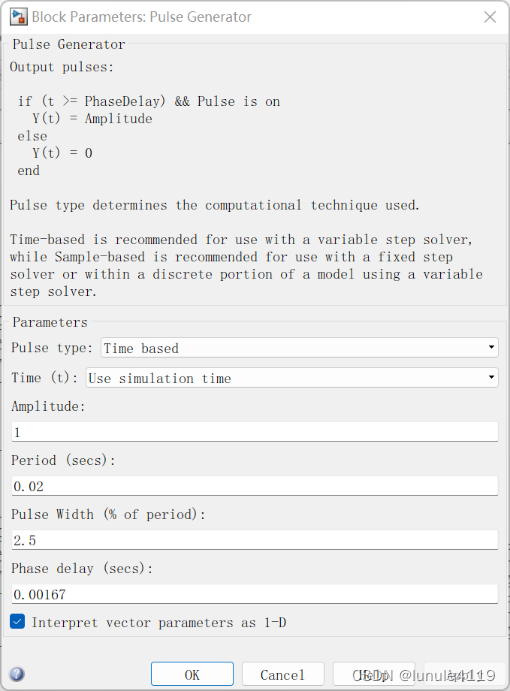Toggle Interpret vector parameters as 1-D checkbox
The width and height of the screenshot is (510, 691).
pos(17,622)
